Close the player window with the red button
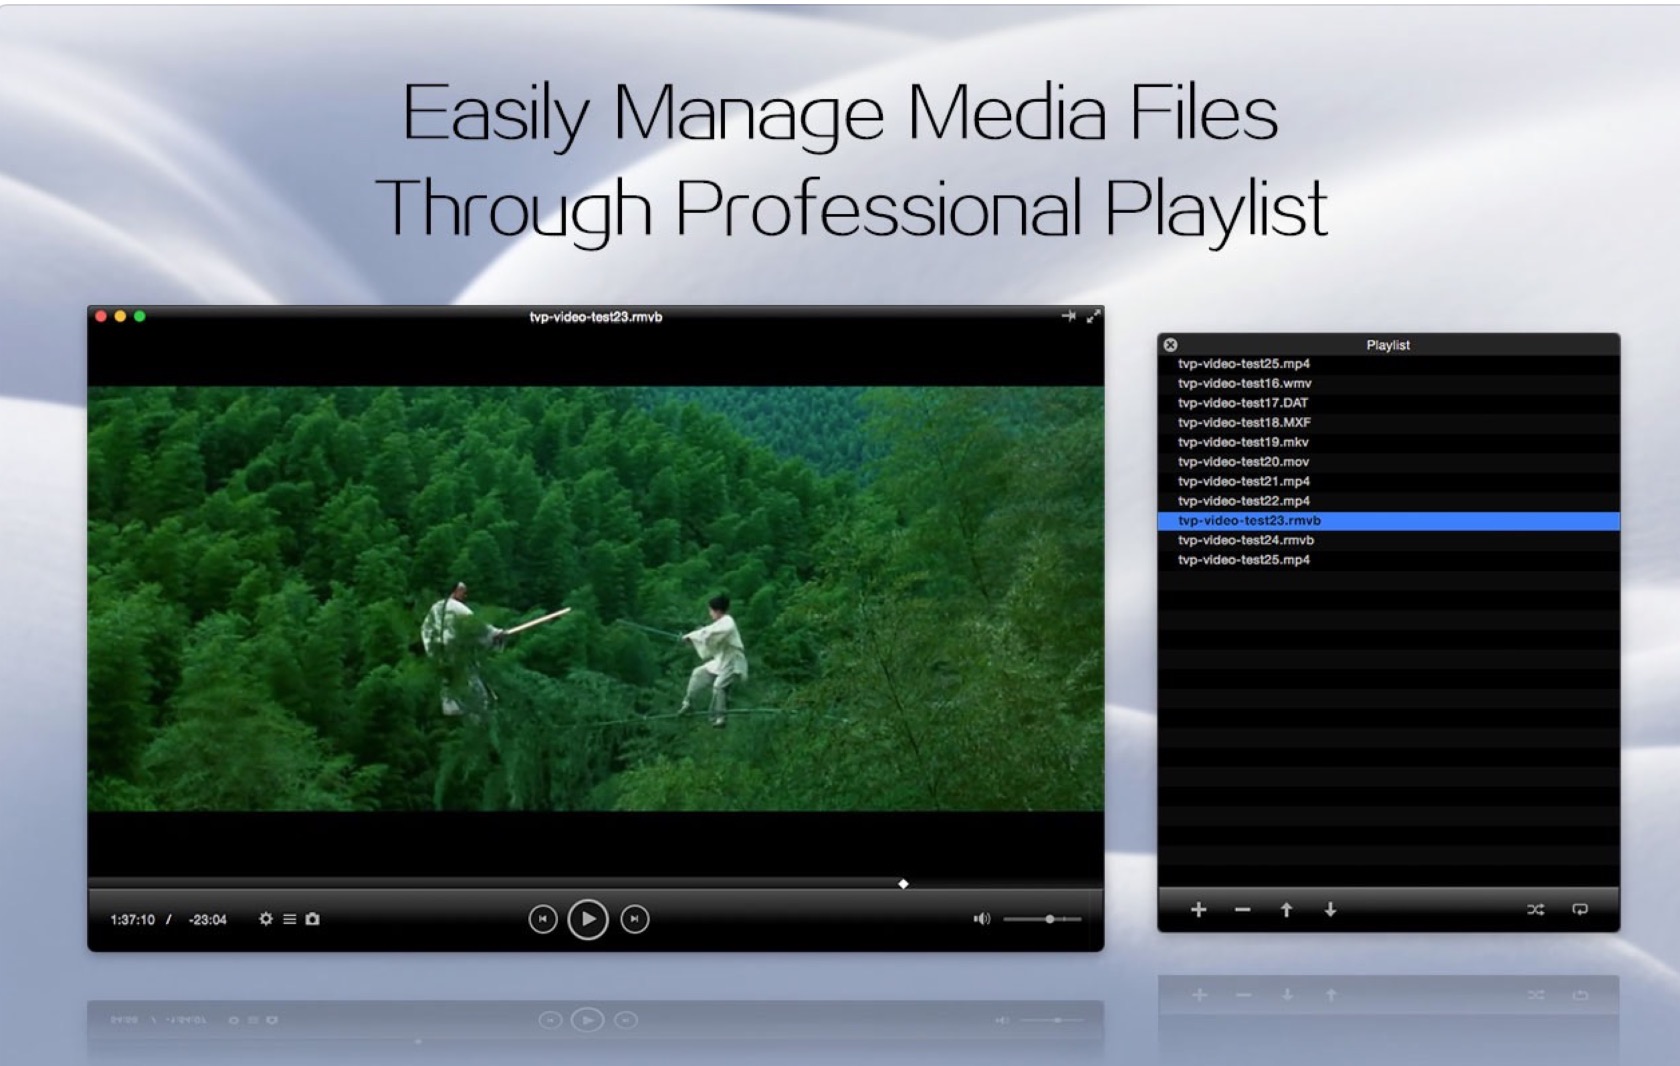 (101, 316)
